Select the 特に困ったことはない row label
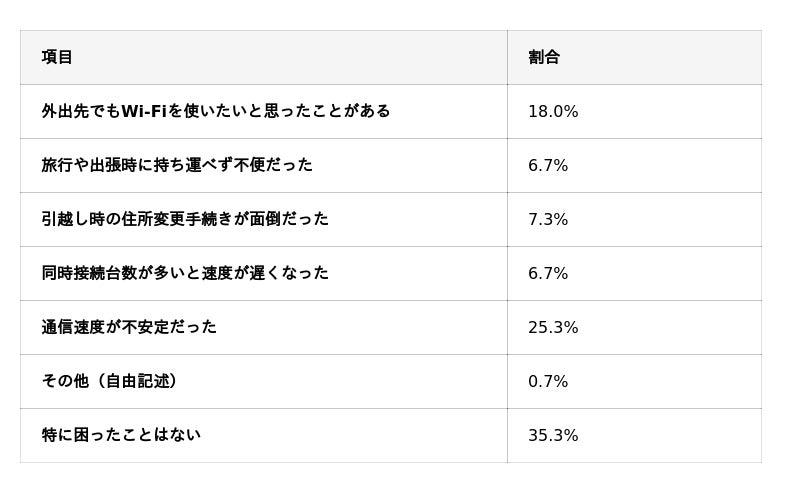 tap(120, 435)
